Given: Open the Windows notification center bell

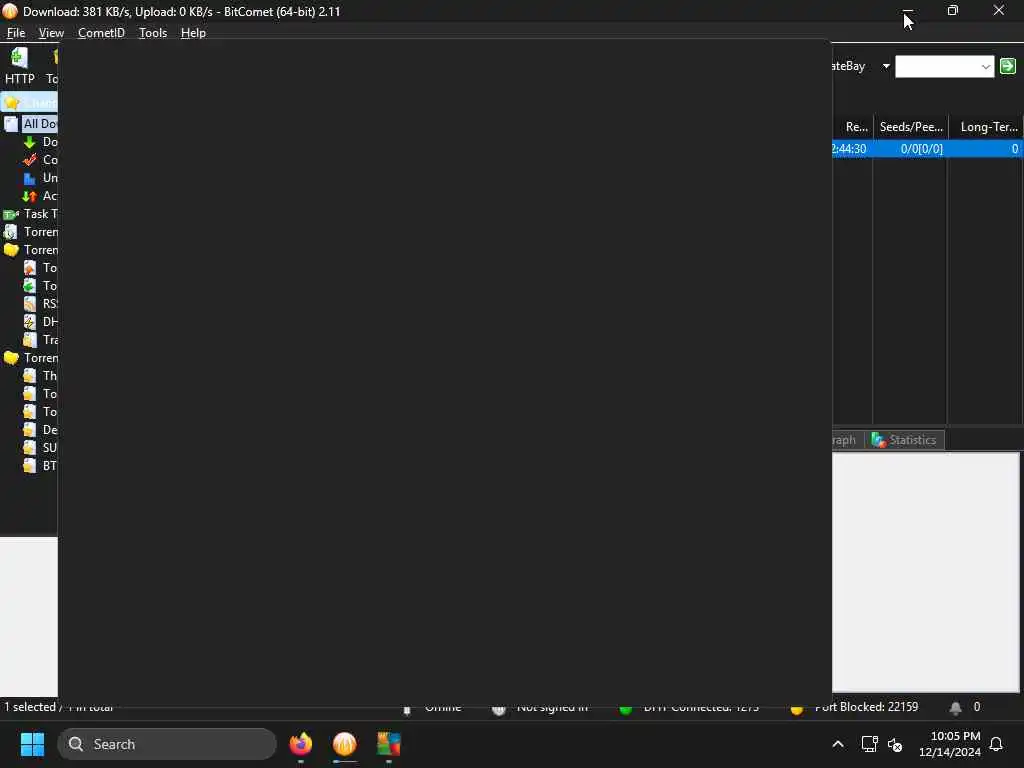Looking at the screenshot, I should pos(997,744).
